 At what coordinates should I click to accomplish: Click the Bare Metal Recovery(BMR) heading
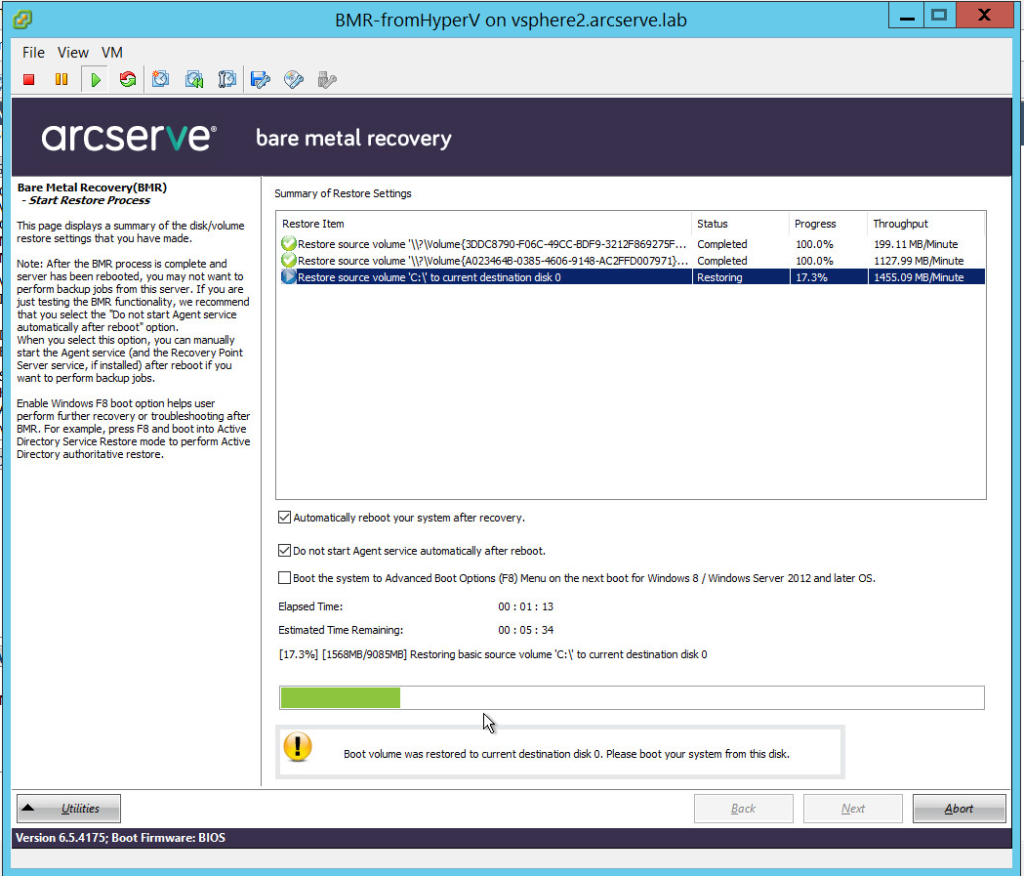pyautogui.click(x=92, y=187)
